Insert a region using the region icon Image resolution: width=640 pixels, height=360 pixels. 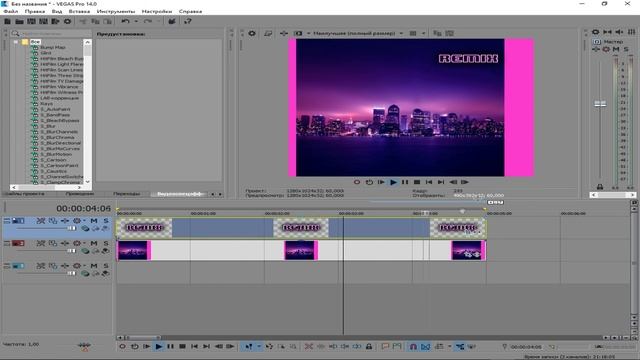tap(397, 347)
